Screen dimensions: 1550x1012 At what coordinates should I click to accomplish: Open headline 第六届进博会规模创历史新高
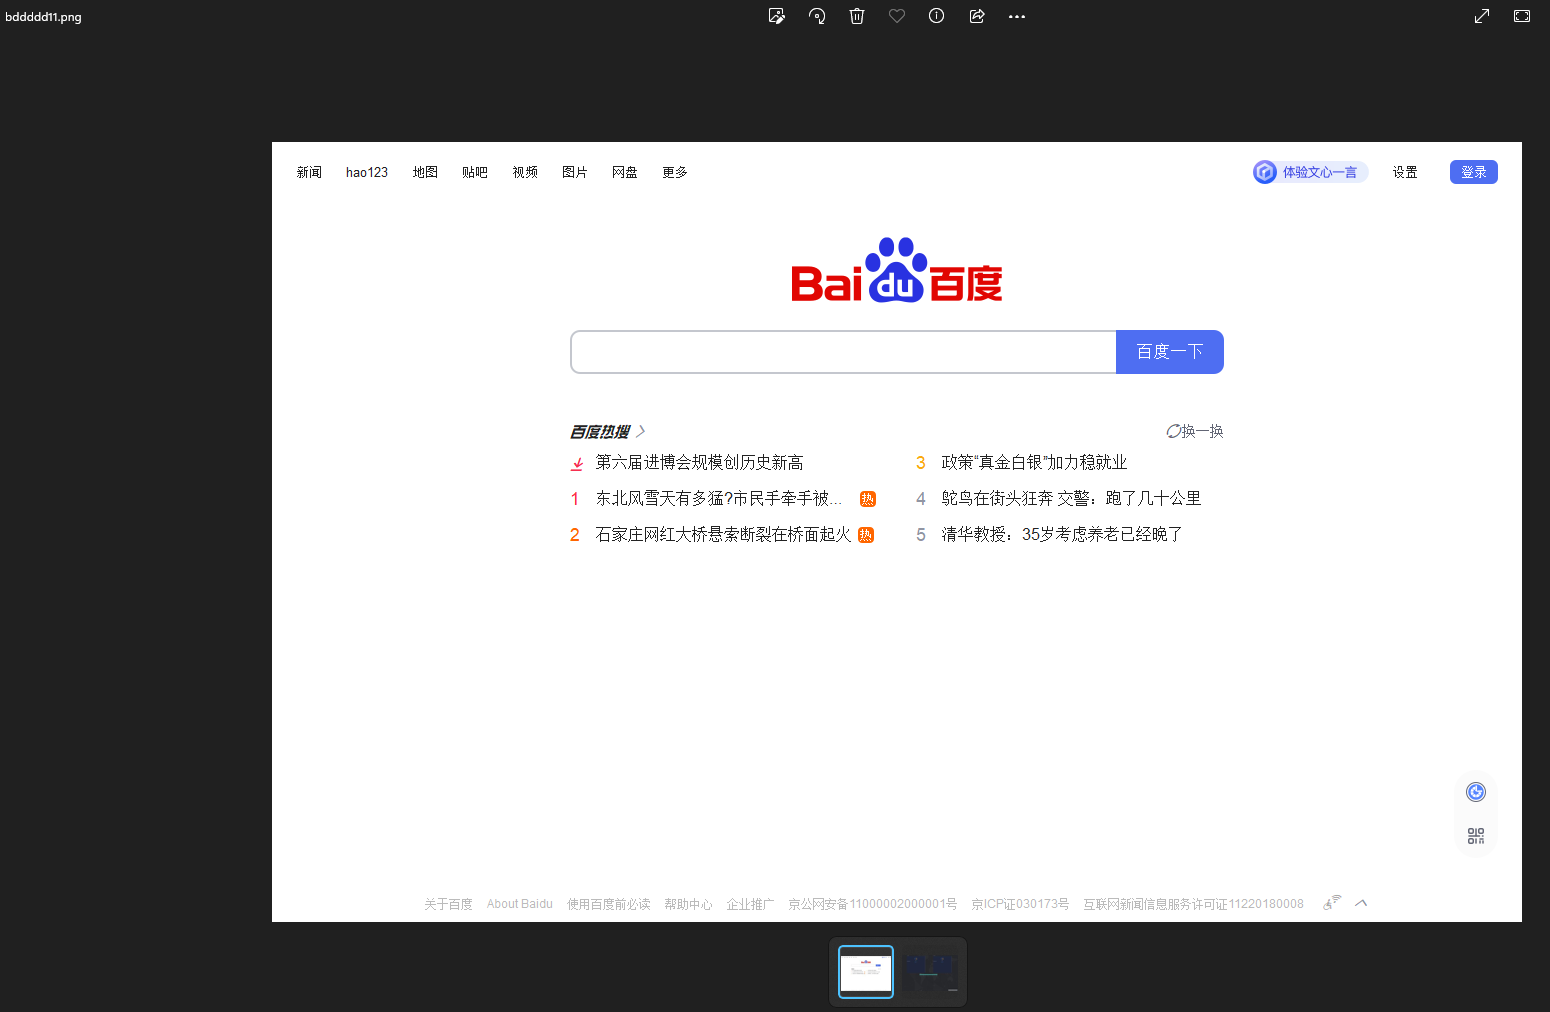point(699,462)
